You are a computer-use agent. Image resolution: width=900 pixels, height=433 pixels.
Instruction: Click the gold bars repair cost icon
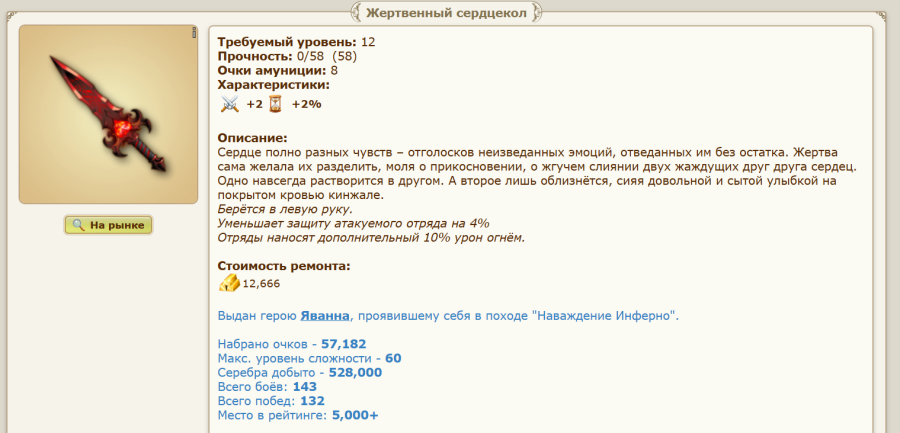pyautogui.click(x=229, y=284)
